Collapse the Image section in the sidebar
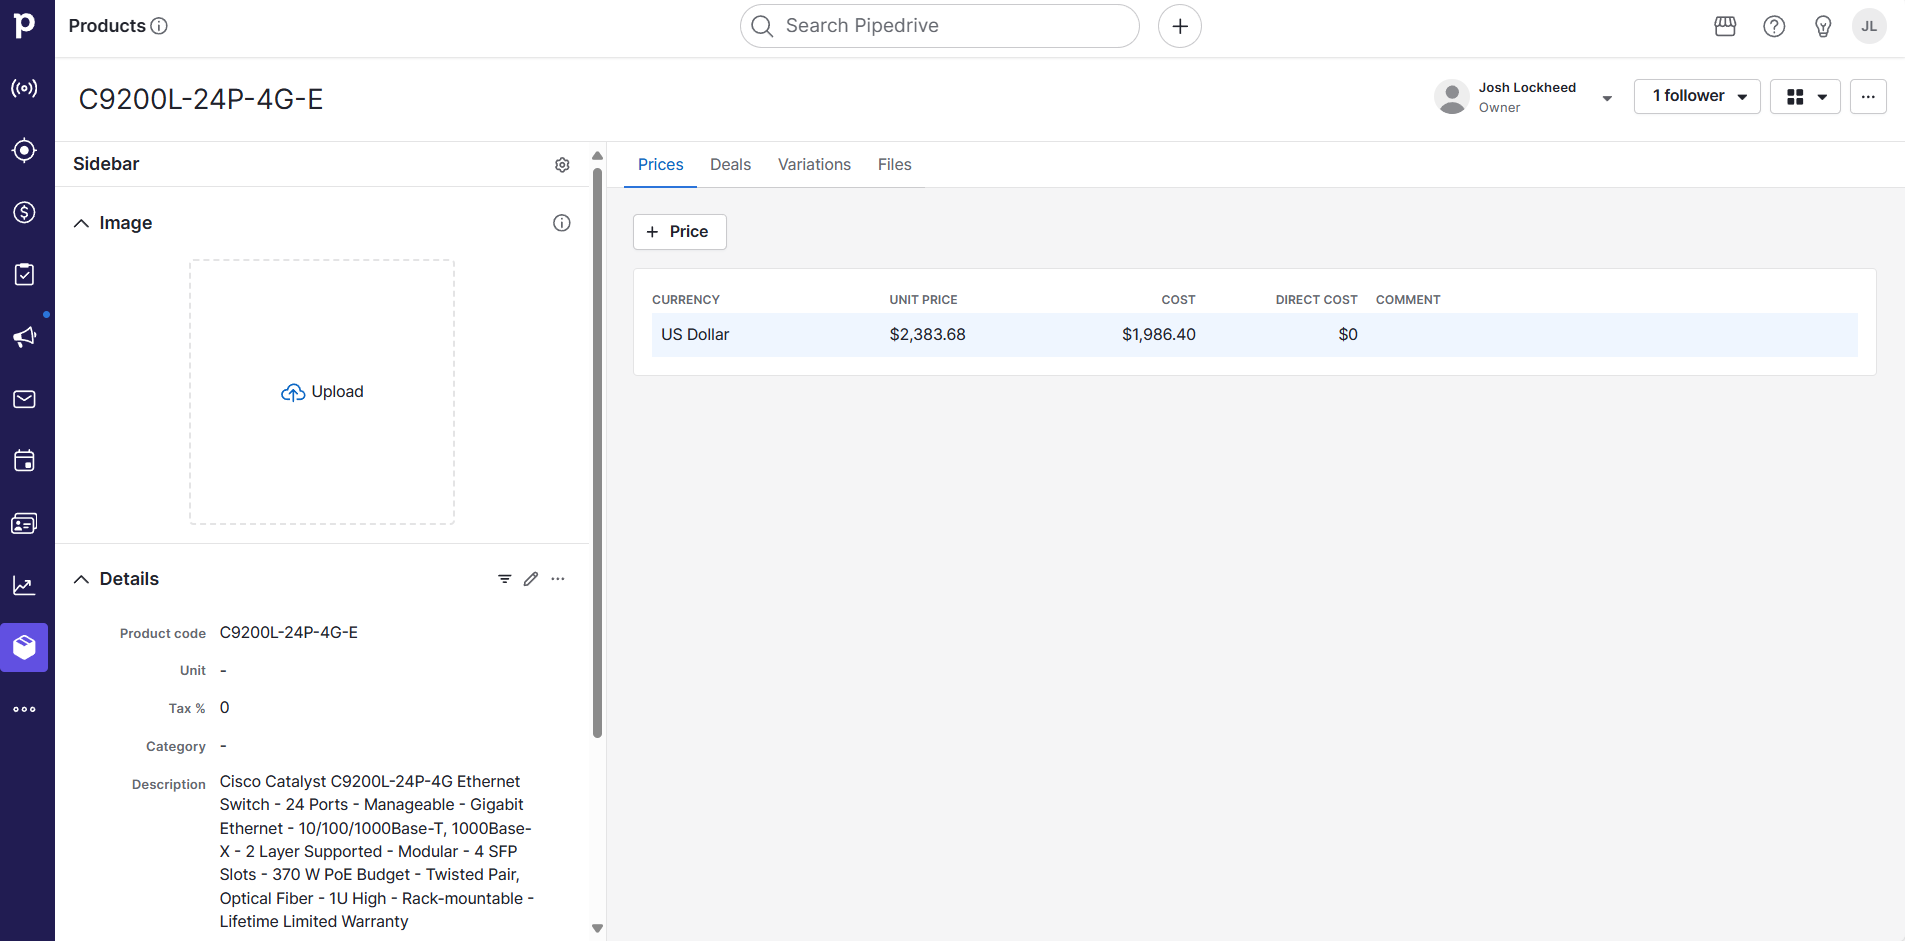The height and width of the screenshot is (941, 1905). pos(81,223)
